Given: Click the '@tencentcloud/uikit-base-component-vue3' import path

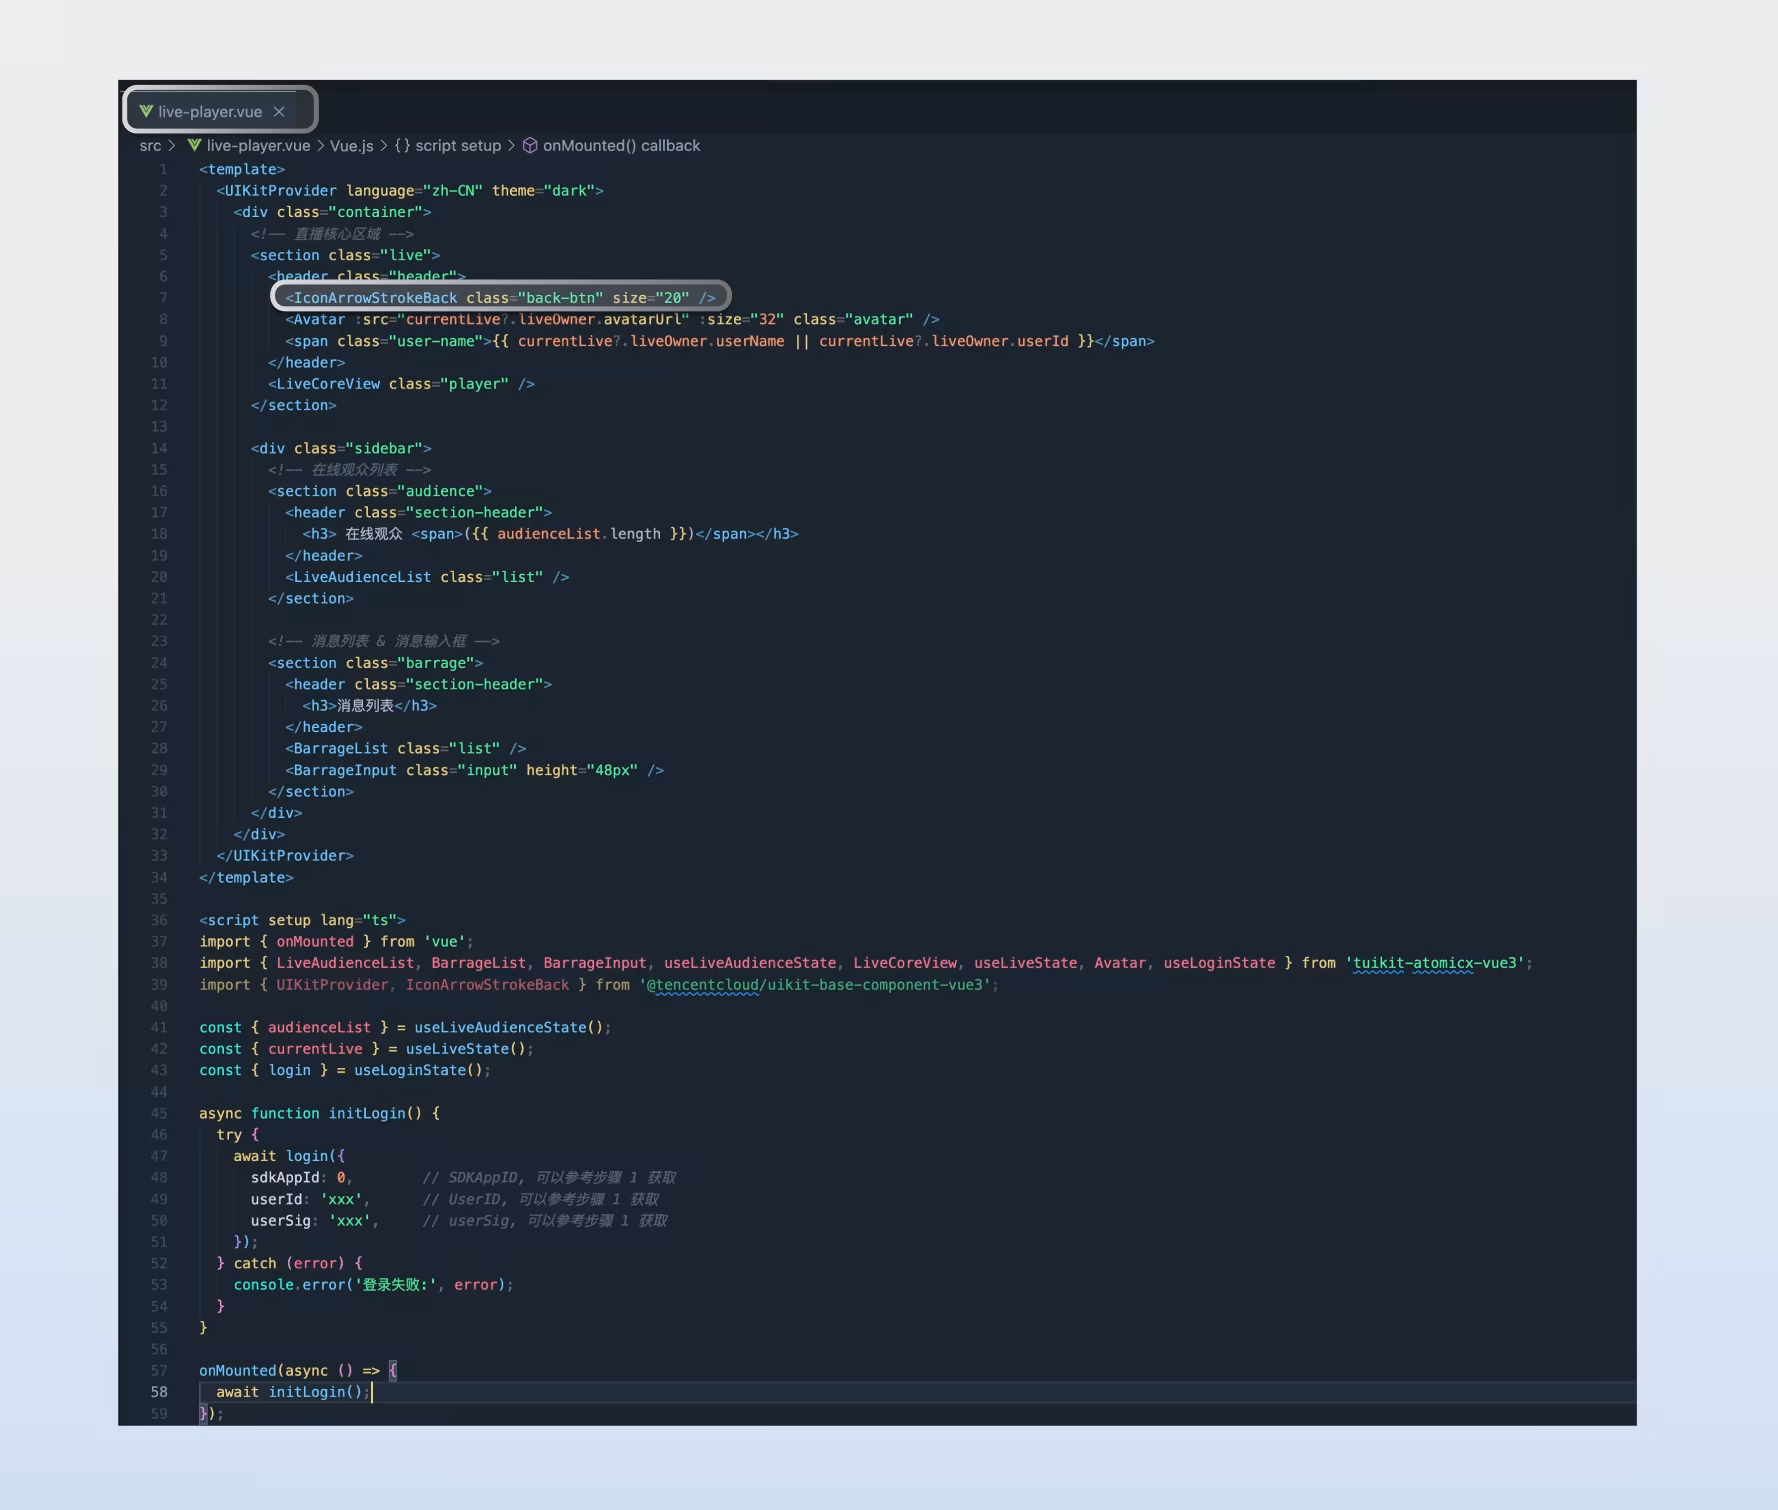Looking at the screenshot, I should point(817,985).
